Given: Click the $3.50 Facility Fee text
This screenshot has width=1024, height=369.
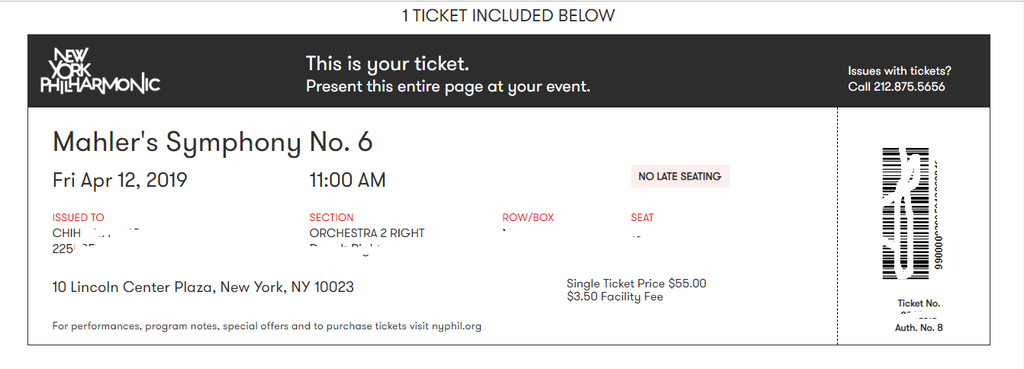Looking at the screenshot, I should [615, 297].
